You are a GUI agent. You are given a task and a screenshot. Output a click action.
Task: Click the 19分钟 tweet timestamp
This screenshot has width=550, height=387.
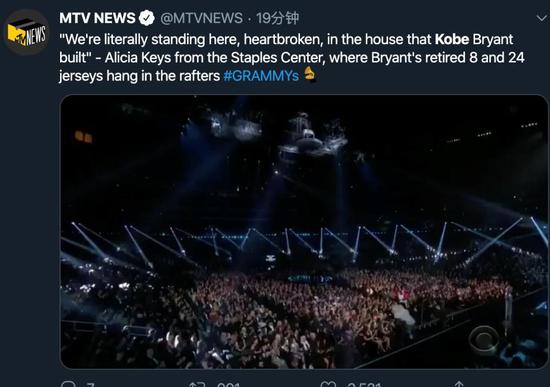(x=277, y=18)
